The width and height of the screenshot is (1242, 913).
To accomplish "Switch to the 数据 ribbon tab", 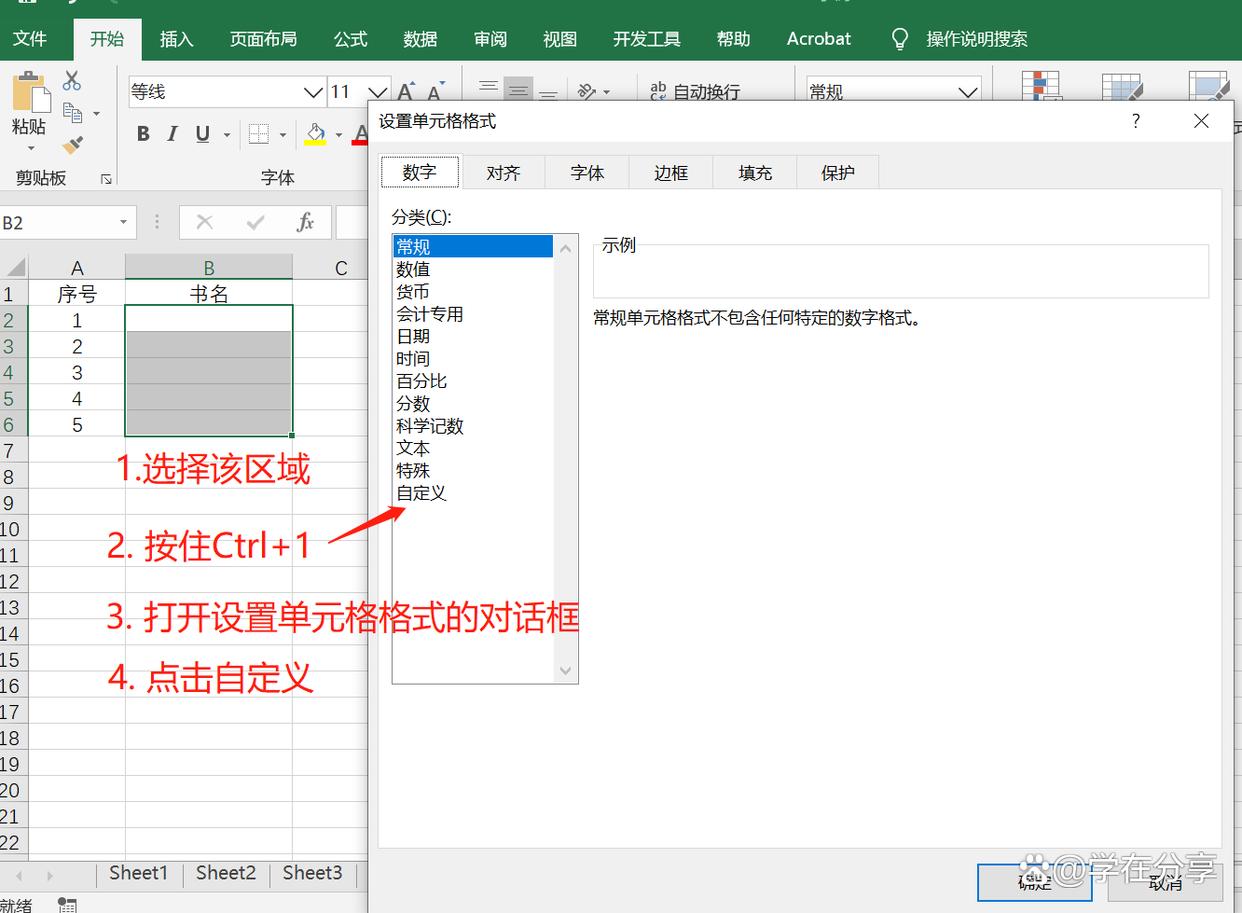I will 420,39.
